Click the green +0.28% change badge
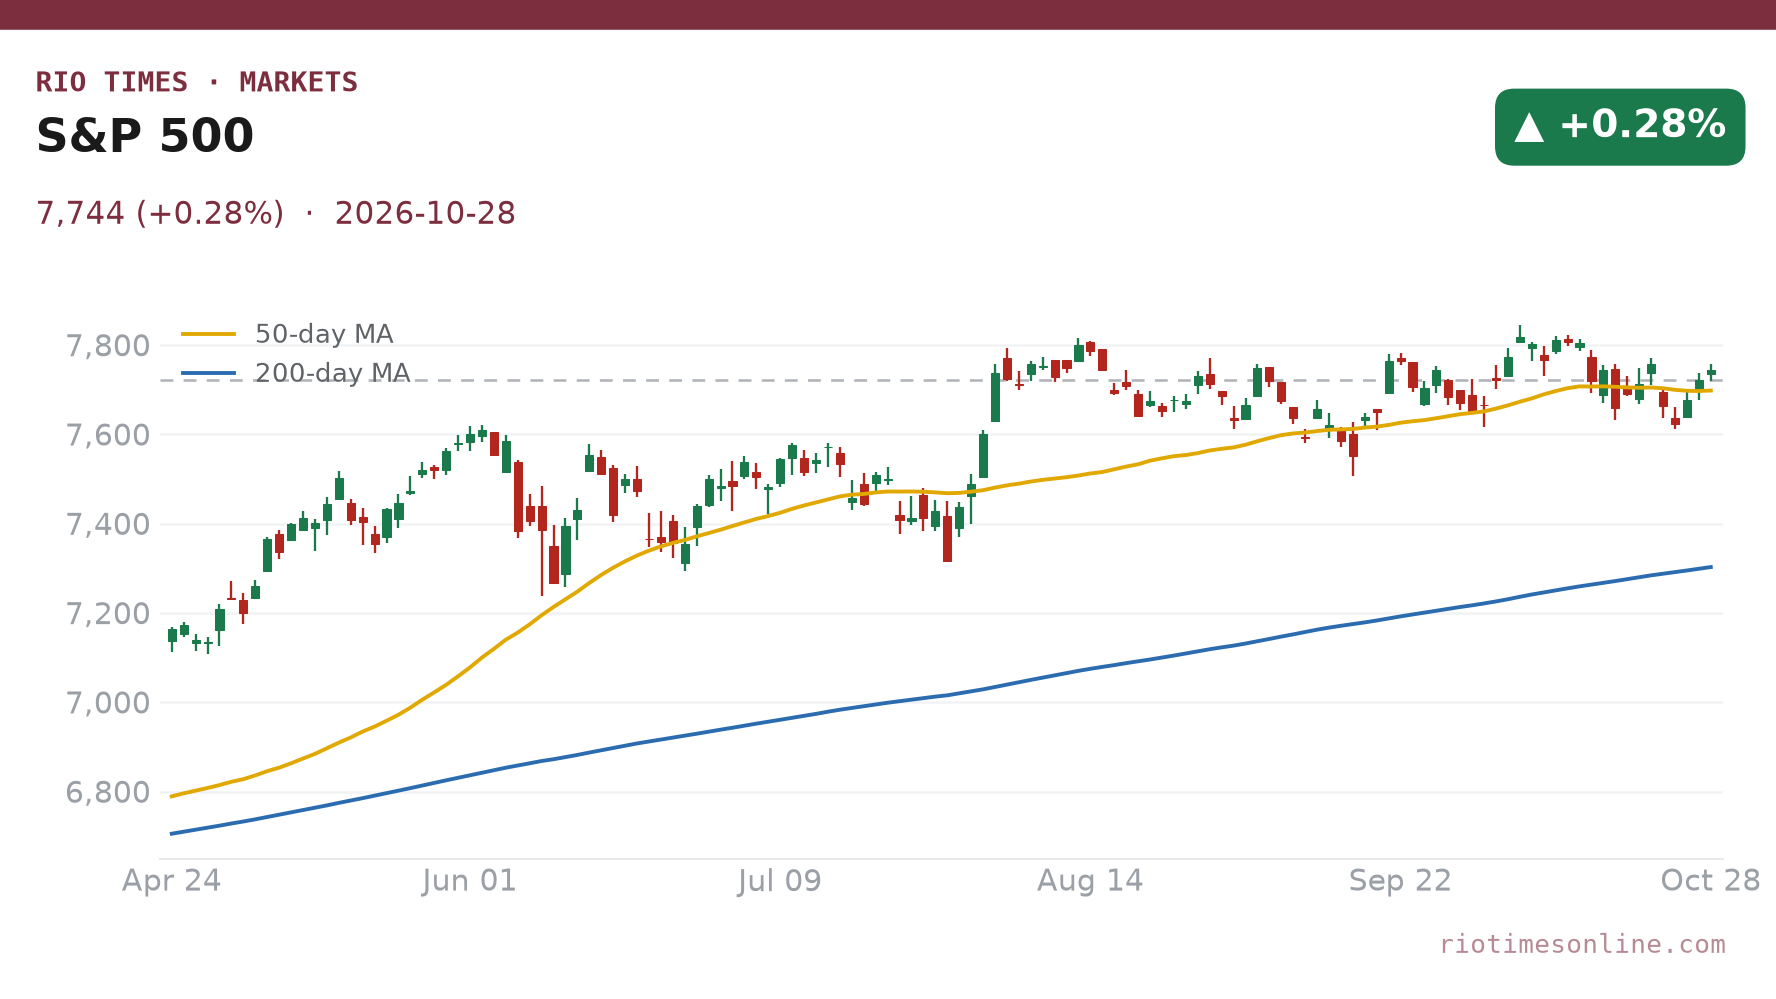1776x999 pixels. (1620, 127)
